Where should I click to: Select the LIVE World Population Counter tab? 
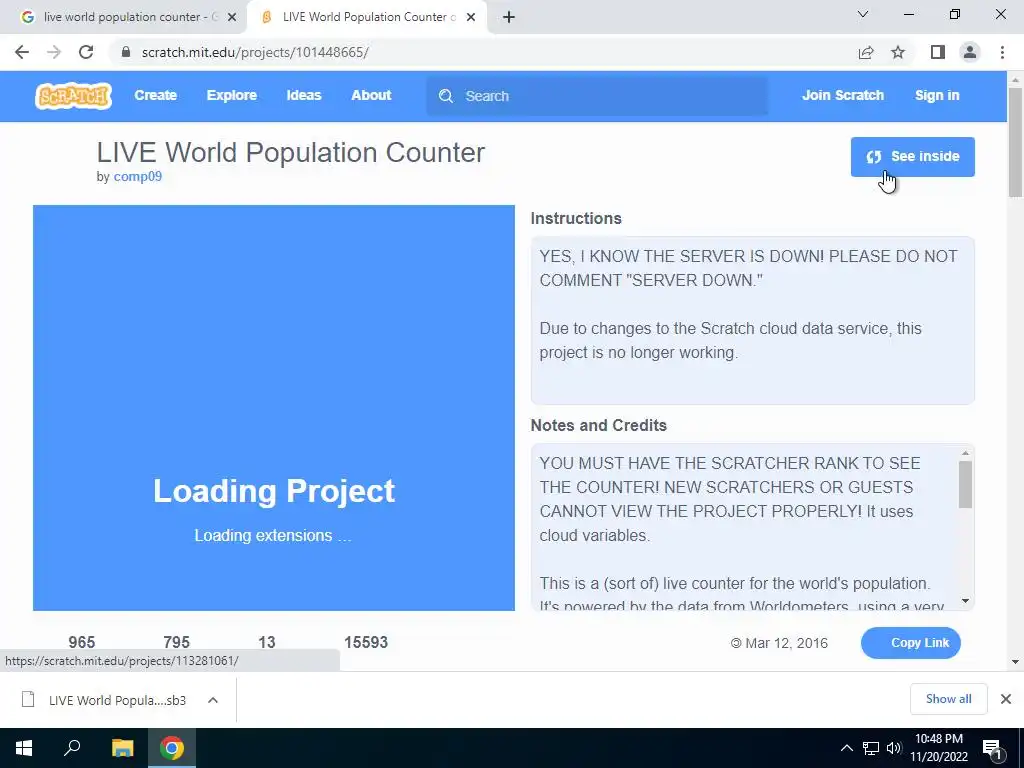tap(366, 17)
